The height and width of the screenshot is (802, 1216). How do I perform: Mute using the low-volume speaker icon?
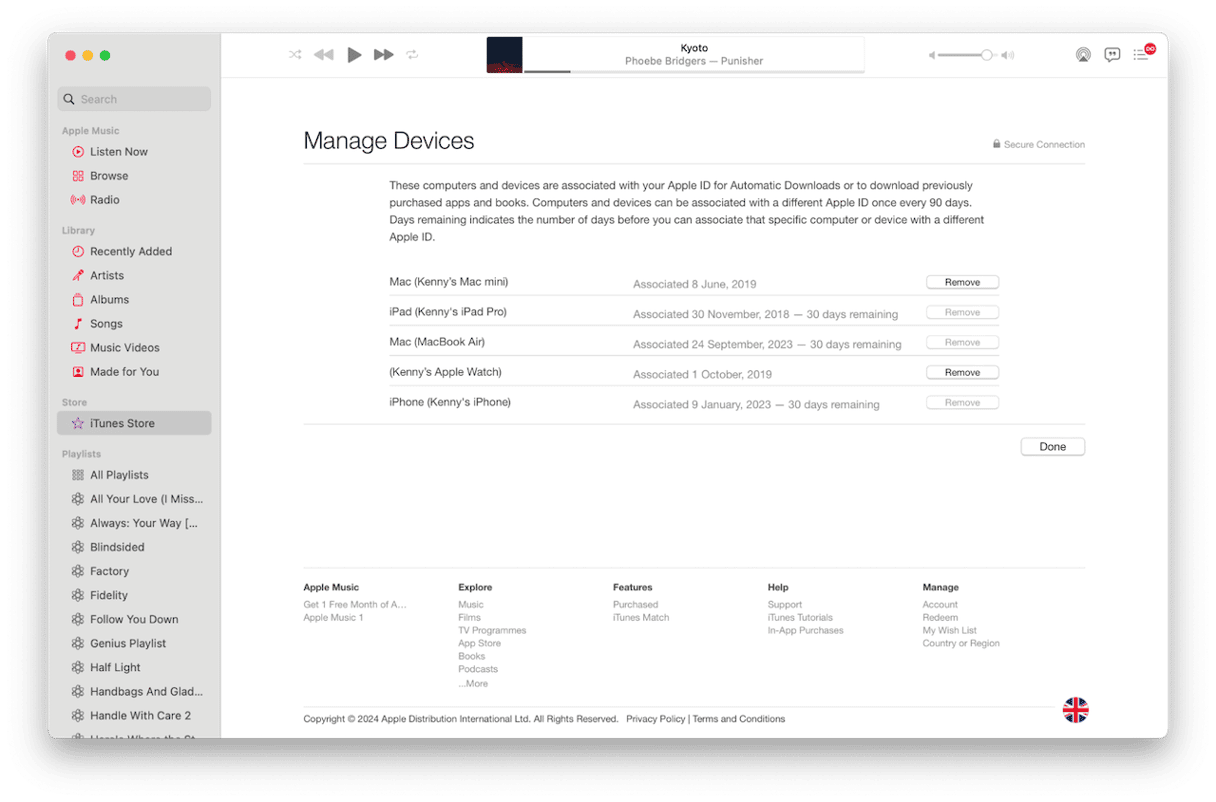932,55
